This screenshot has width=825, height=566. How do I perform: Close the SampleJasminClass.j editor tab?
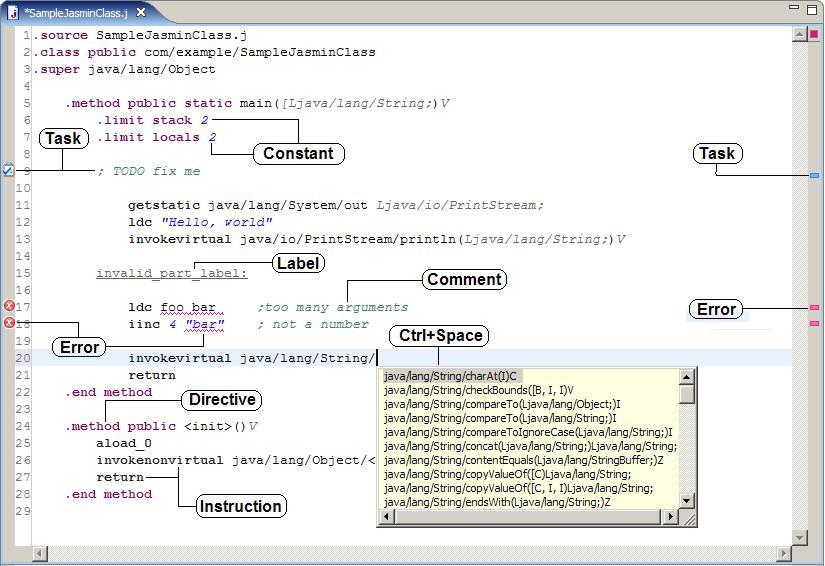141,12
